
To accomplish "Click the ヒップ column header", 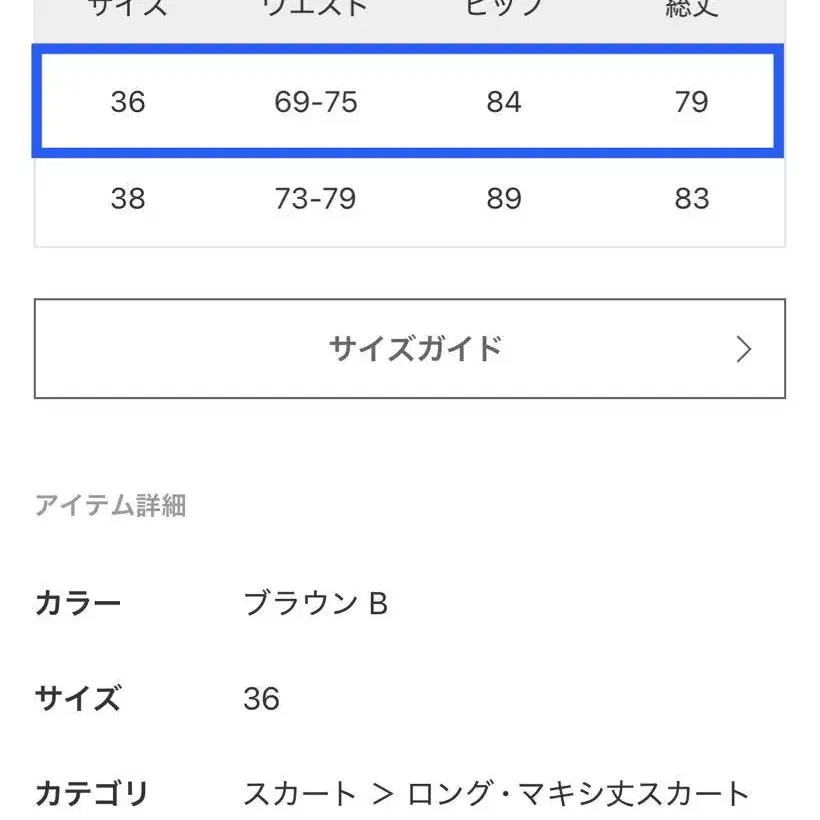I will [504, 10].
